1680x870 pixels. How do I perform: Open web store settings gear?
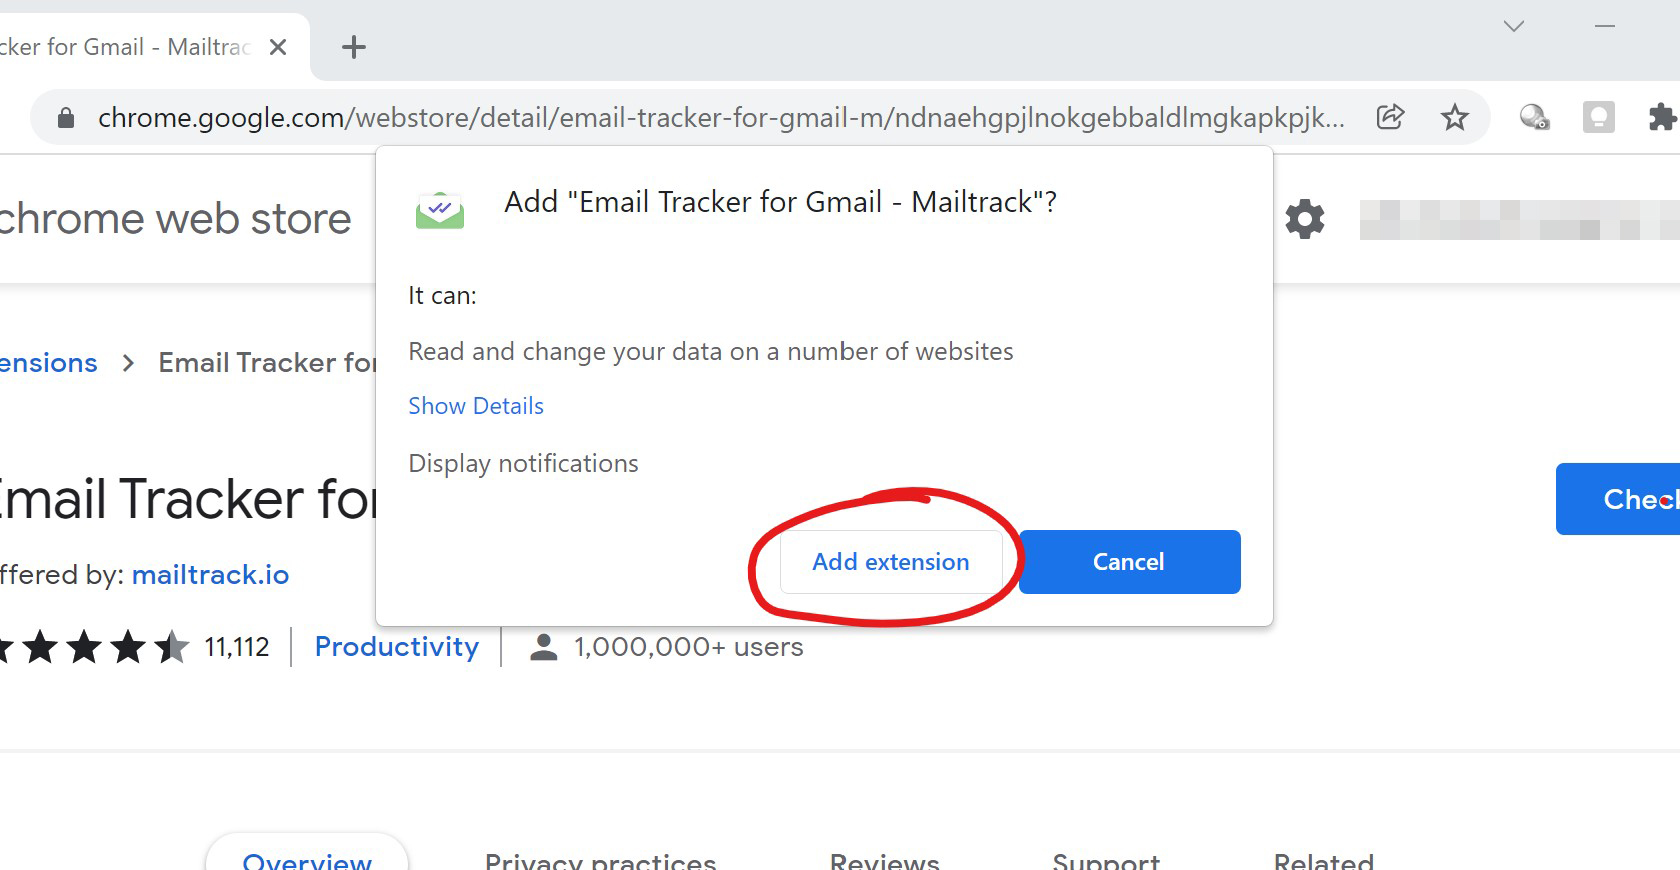click(1304, 219)
